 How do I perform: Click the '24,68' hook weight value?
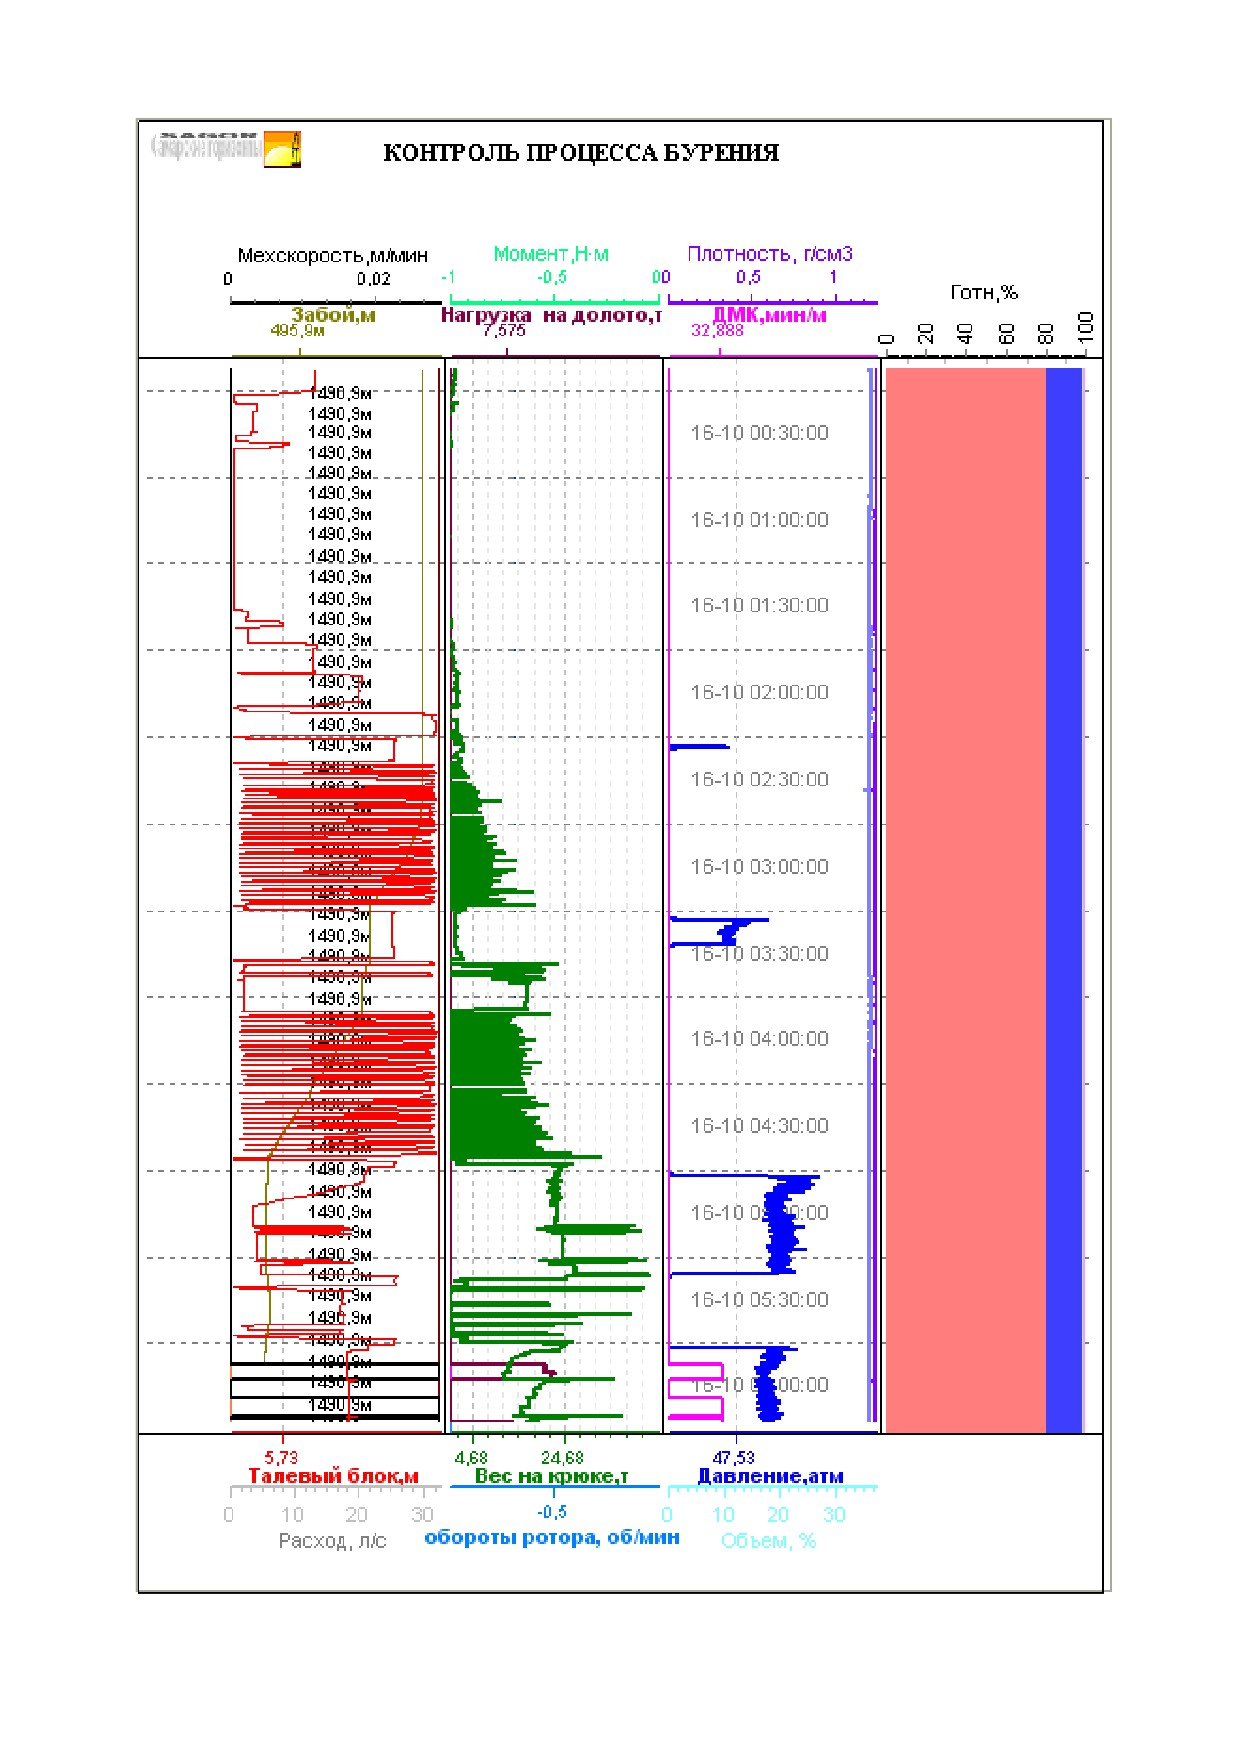coord(562,1458)
